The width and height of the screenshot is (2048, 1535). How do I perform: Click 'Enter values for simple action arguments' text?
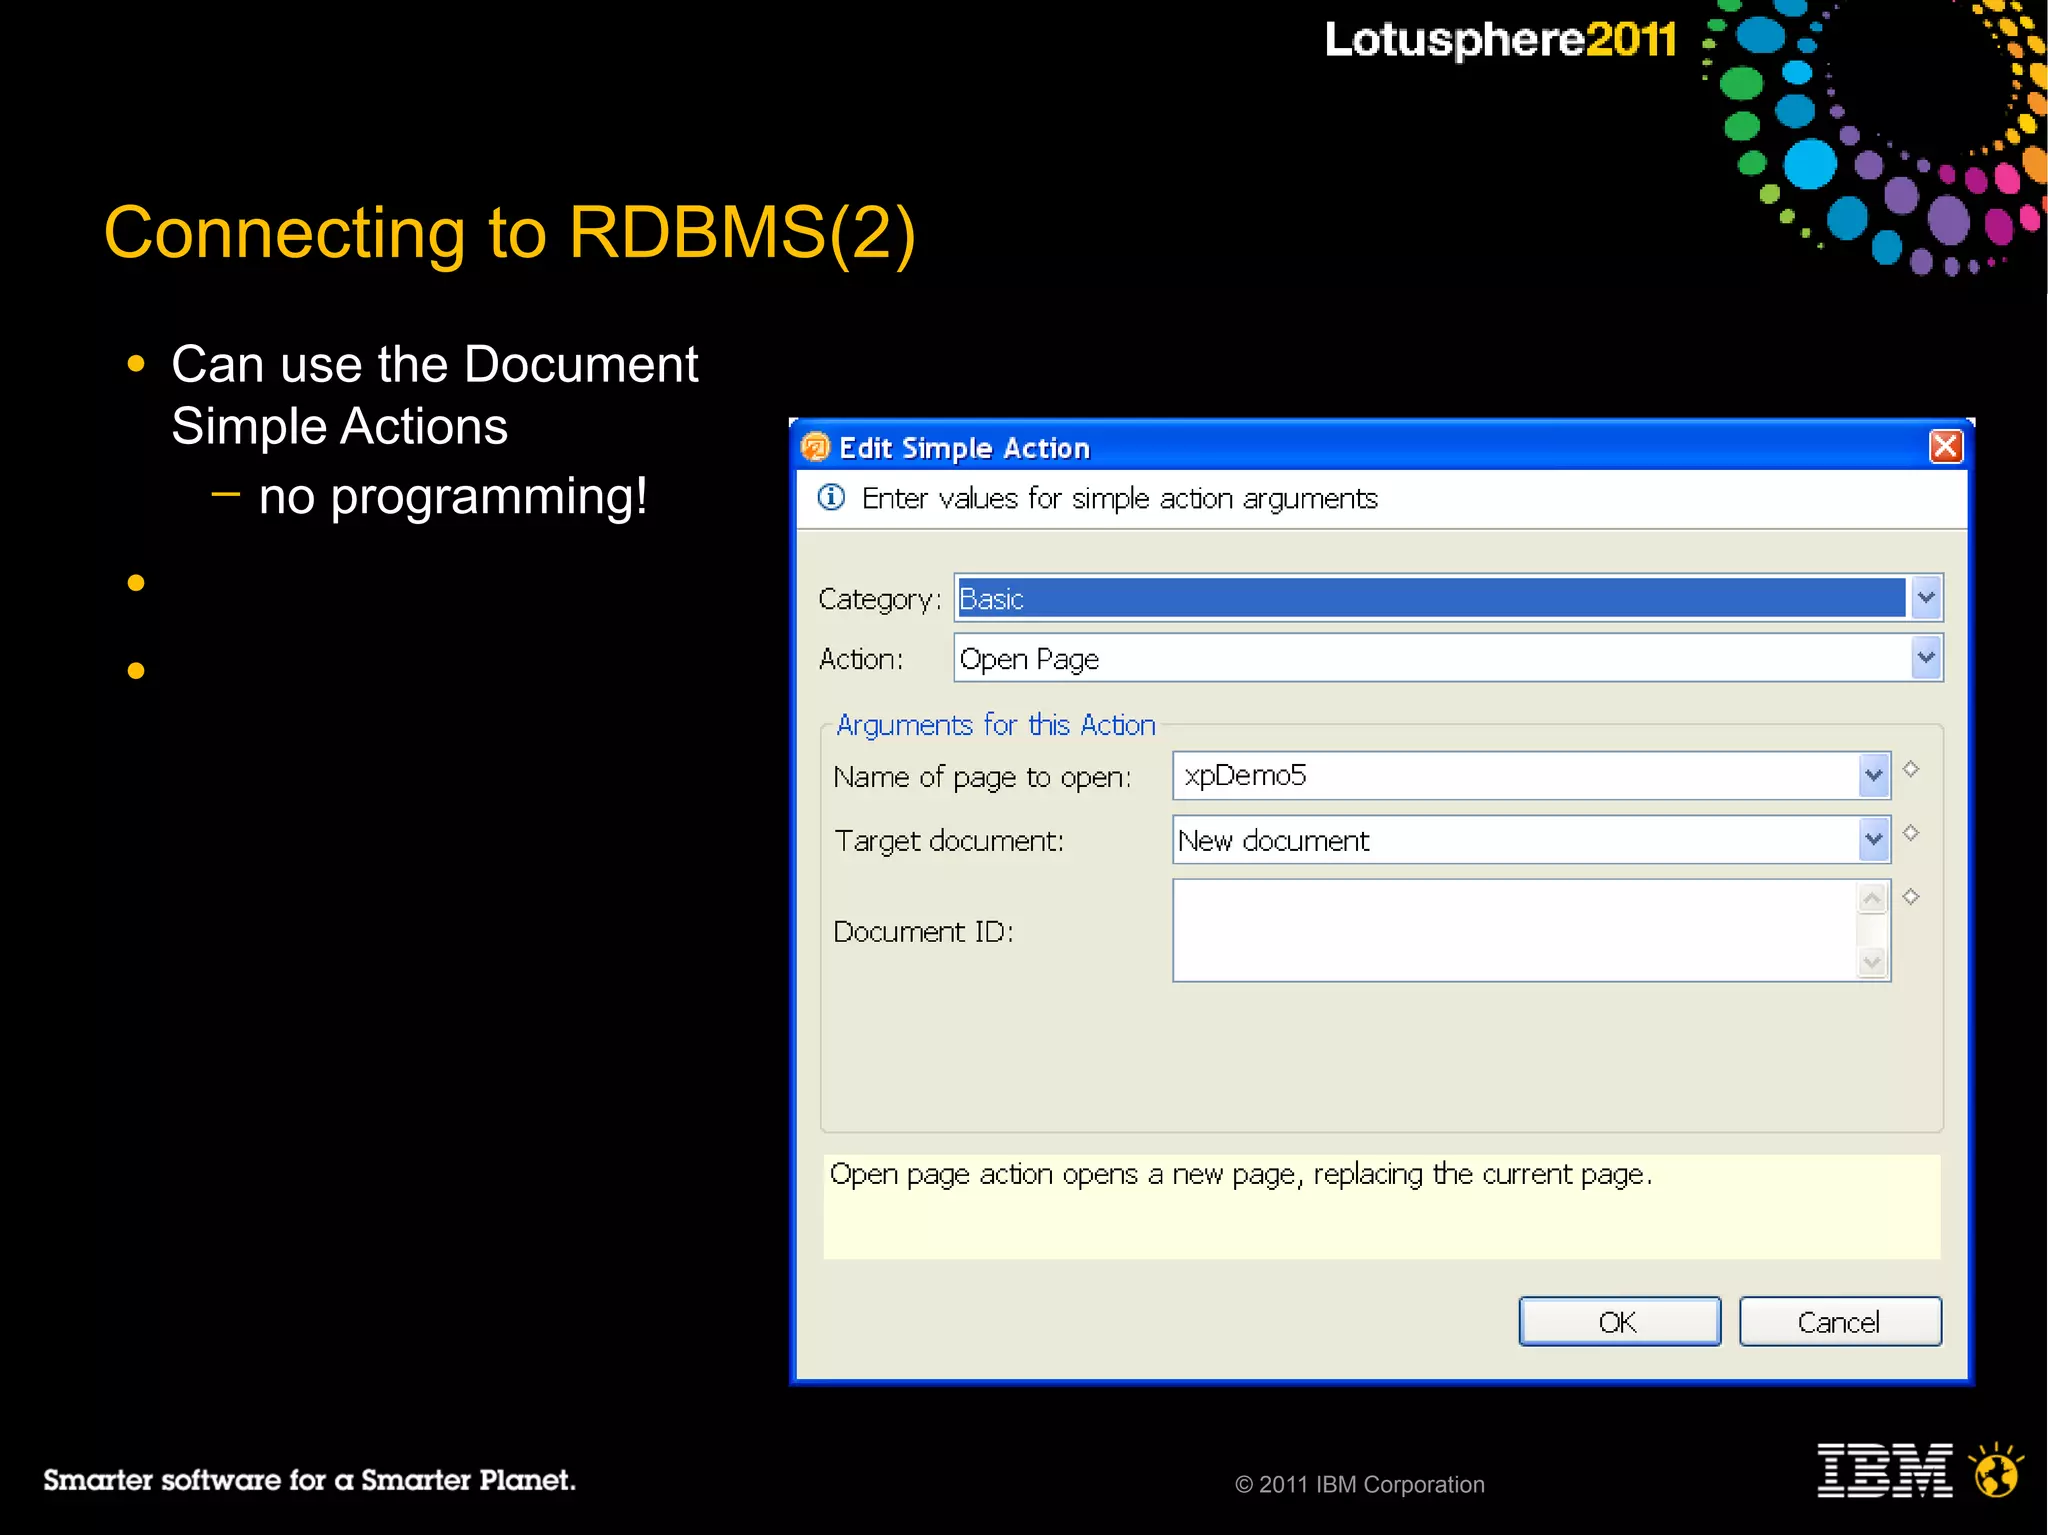[1119, 498]
